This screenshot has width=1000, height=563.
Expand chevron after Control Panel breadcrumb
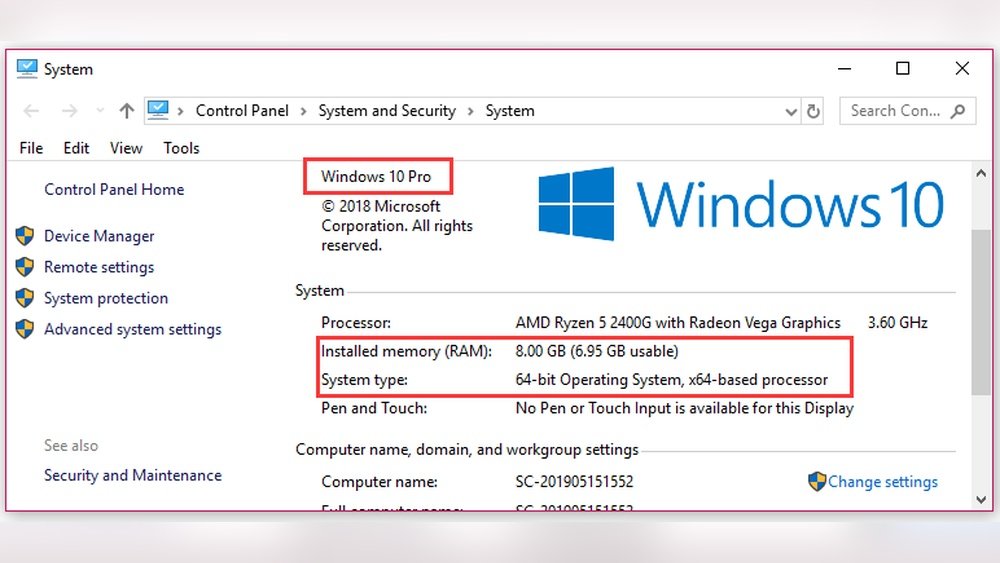[x=304, y=111]
